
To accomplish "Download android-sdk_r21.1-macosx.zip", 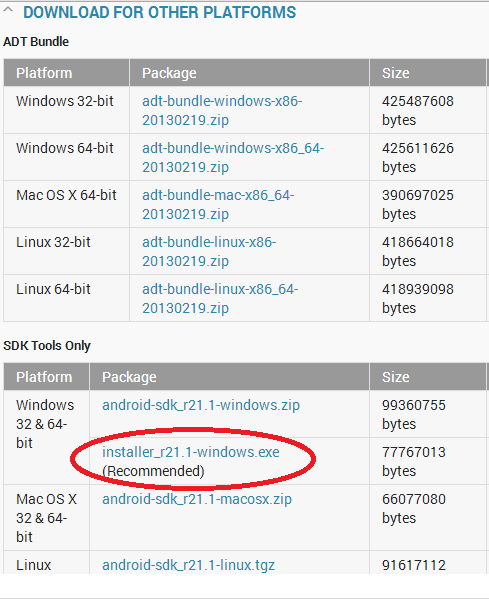I will [197, 499].
